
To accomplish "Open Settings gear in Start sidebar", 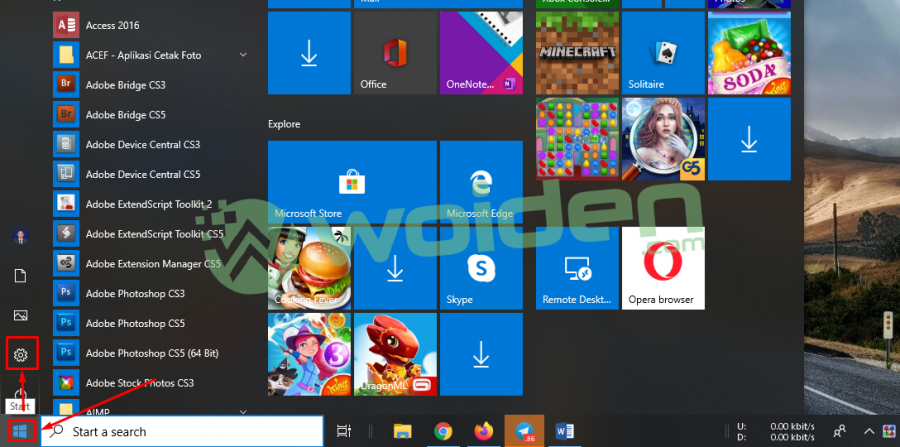I will click(x=21, y=354).
